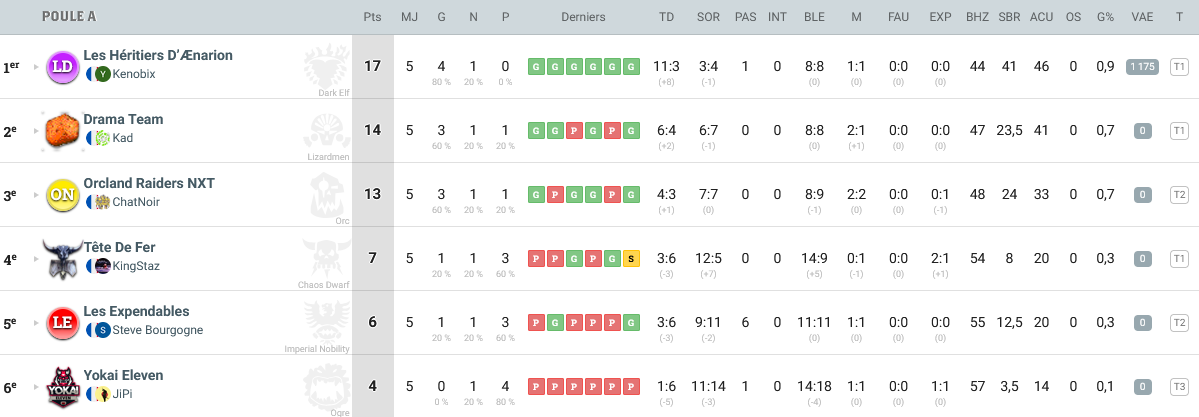Click the 1 175 VAE badge
1199x417 pixels.
(1141, 66)
